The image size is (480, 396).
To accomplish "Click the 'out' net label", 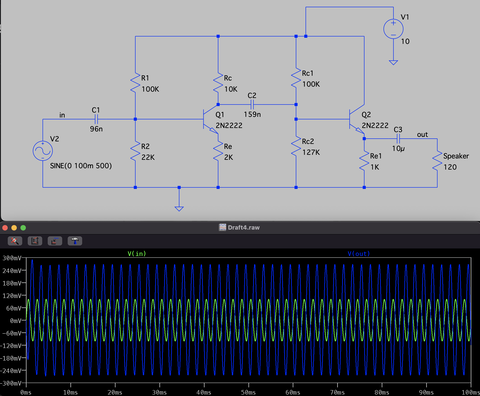I will click(x=422, y=135).
